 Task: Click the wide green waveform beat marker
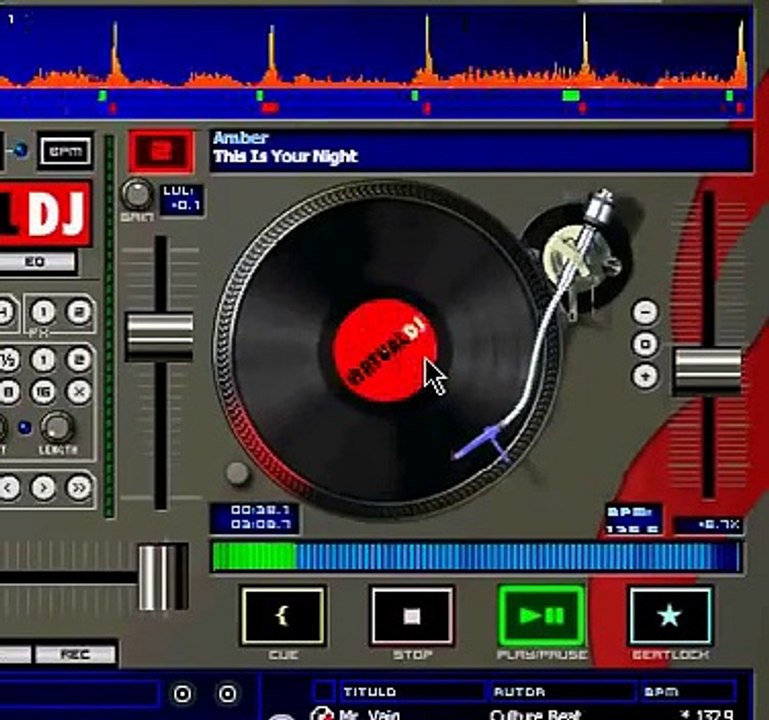point(571,96)
